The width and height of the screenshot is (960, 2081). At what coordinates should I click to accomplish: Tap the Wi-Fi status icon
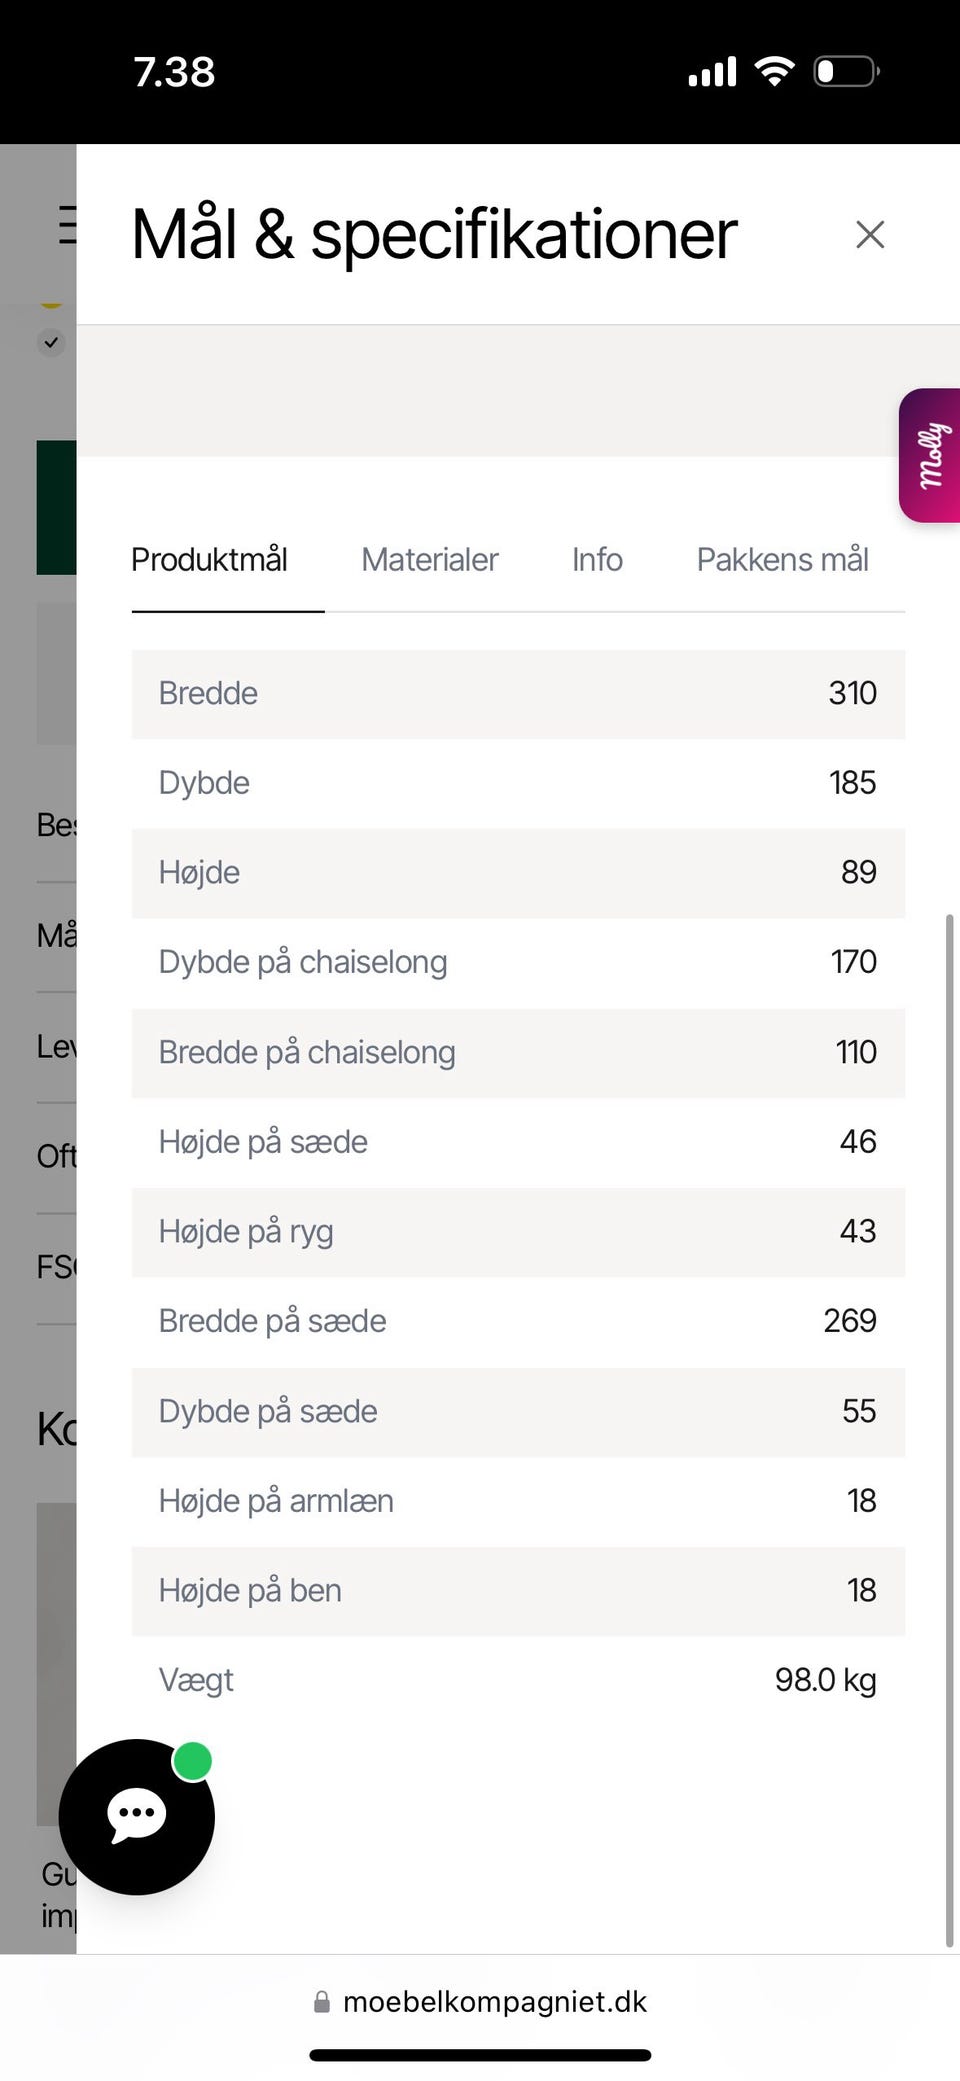[x=774, y=72]
